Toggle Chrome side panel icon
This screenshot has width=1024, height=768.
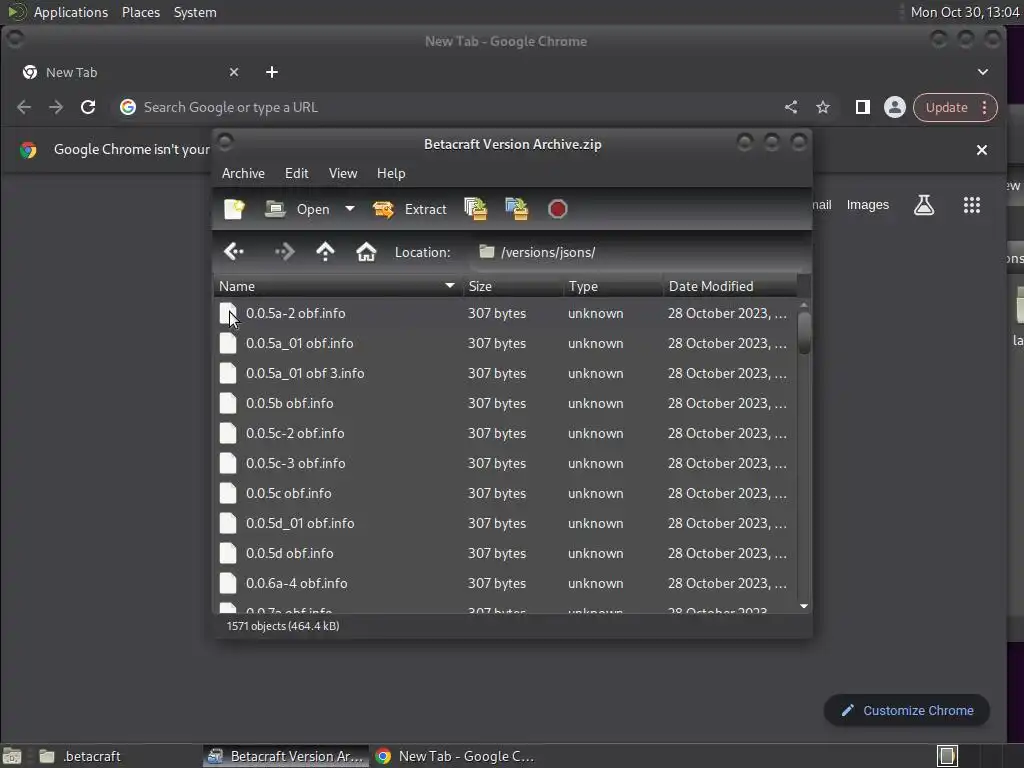(x=863, y=107)
